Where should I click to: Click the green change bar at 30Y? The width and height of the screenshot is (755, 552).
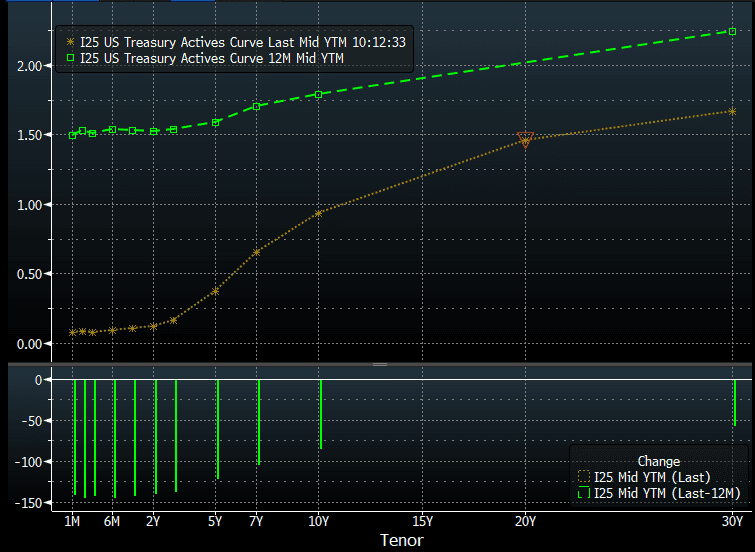[x=735, y=403]
